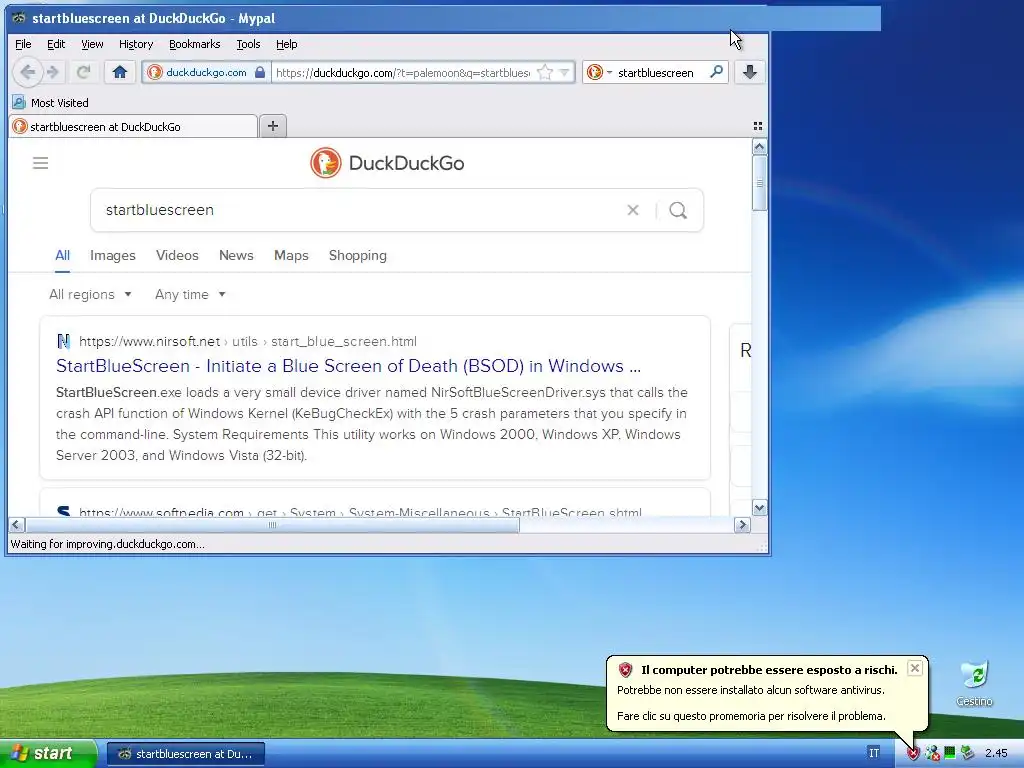Click the horizontal scrollbar thumb
Image resolution: width=1024 pixels, height=768 pixels.
pos(272,524)
